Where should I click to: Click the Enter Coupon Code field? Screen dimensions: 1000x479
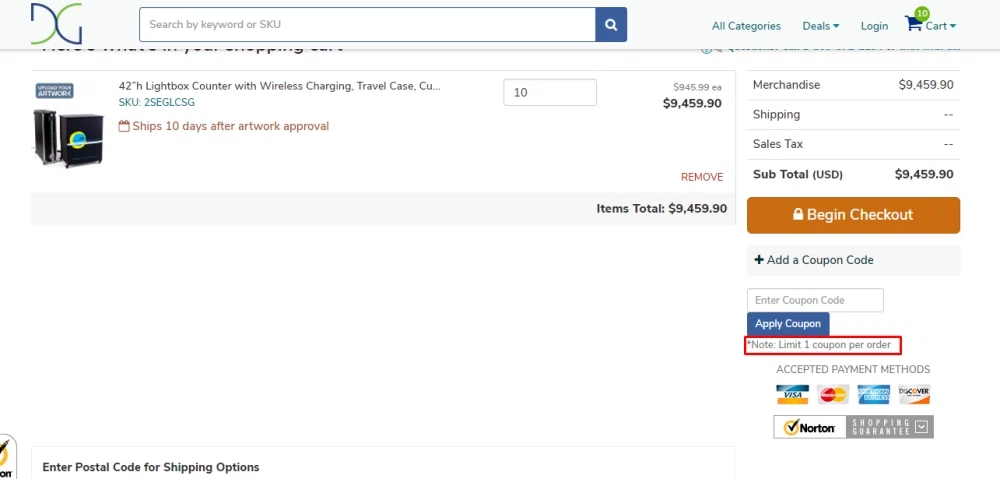pos(815,300)
